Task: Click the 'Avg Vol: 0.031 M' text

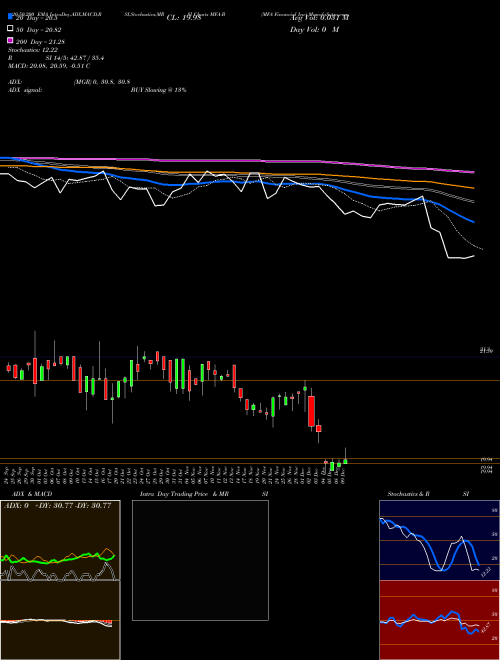Action: (x=319, y=18)
